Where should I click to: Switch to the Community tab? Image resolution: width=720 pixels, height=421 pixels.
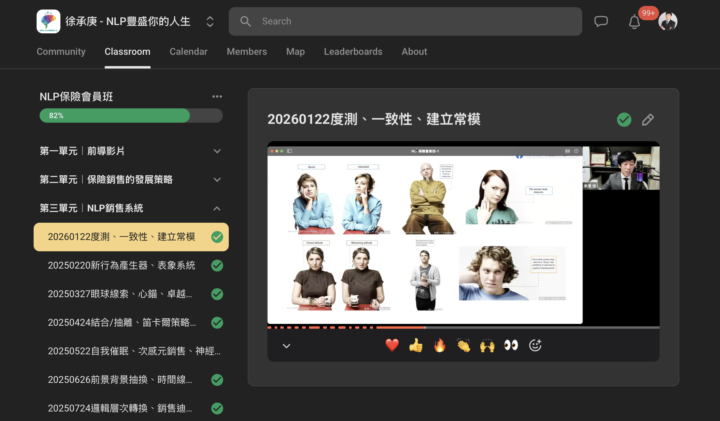(x=61, y=51)
